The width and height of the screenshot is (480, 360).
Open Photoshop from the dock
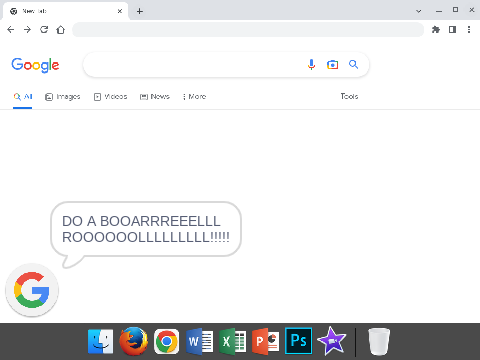pos(299,341)
